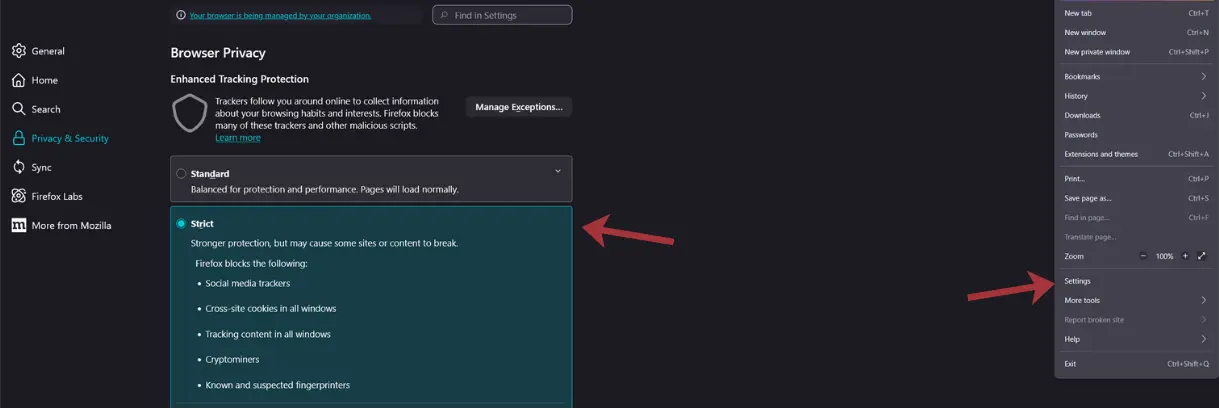
Task: Open the More tools submenu
Action: tap(1203, 300)
